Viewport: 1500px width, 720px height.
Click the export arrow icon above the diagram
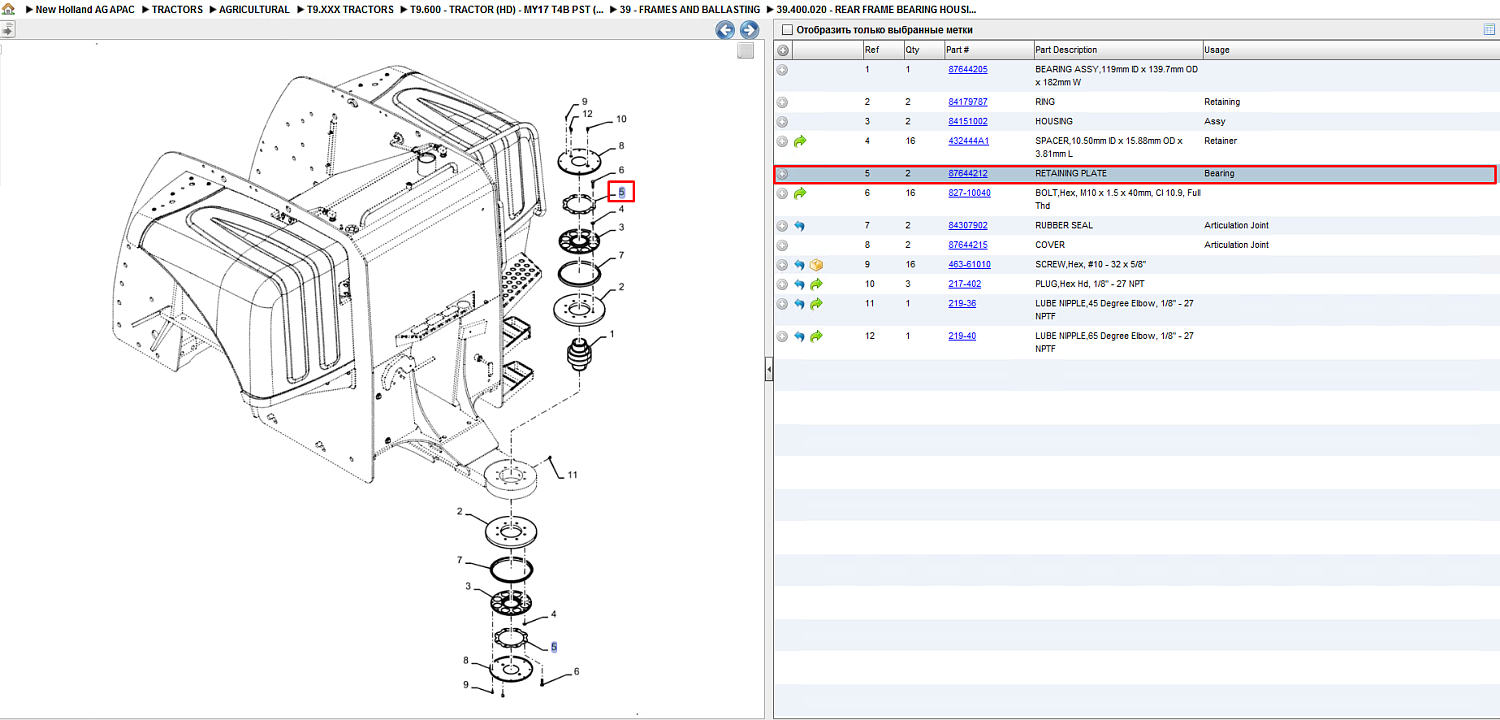pyautogui.click(x=7, y=30)
